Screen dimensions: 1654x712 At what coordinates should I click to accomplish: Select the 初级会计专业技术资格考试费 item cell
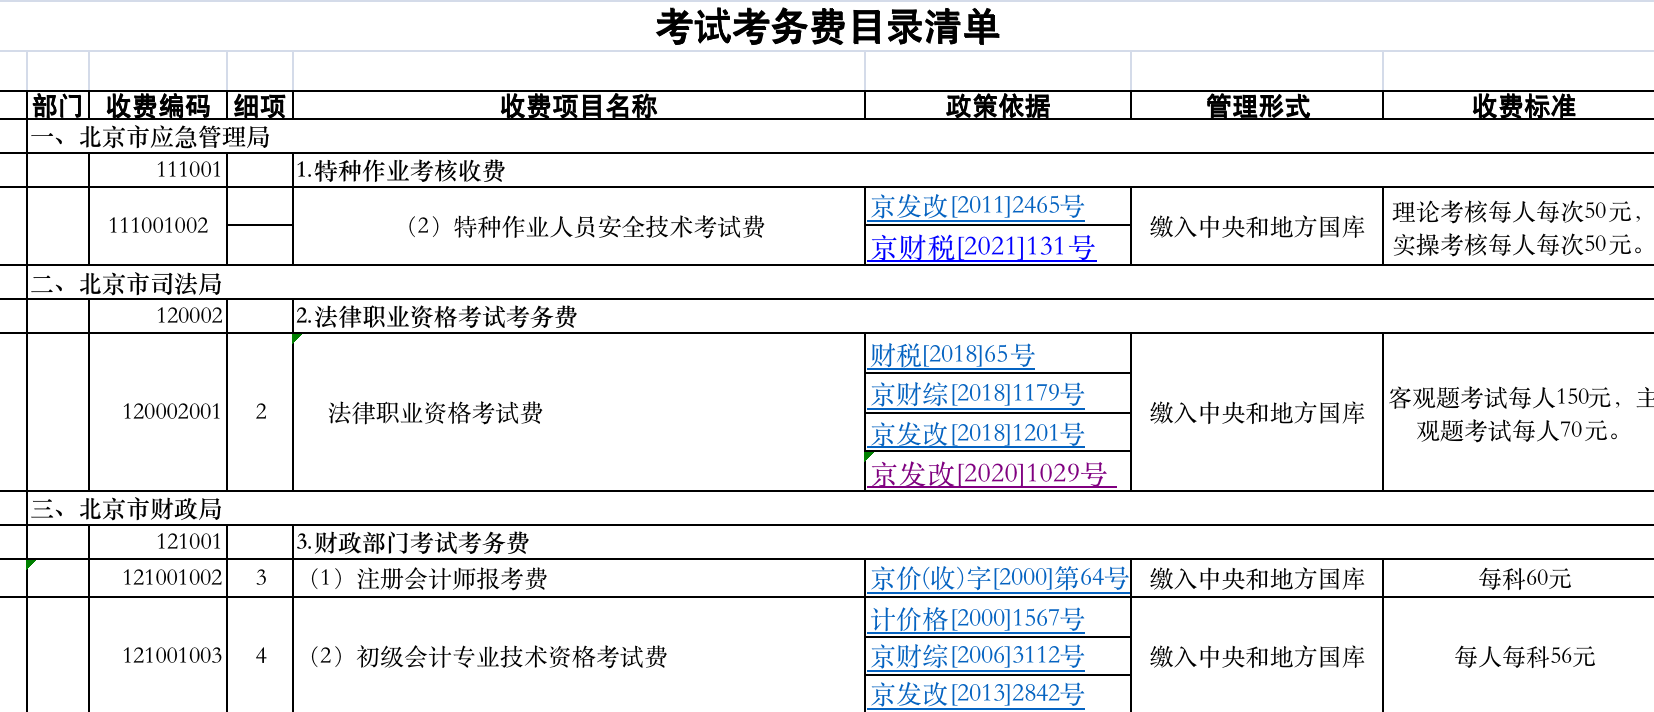coord(488,656)
